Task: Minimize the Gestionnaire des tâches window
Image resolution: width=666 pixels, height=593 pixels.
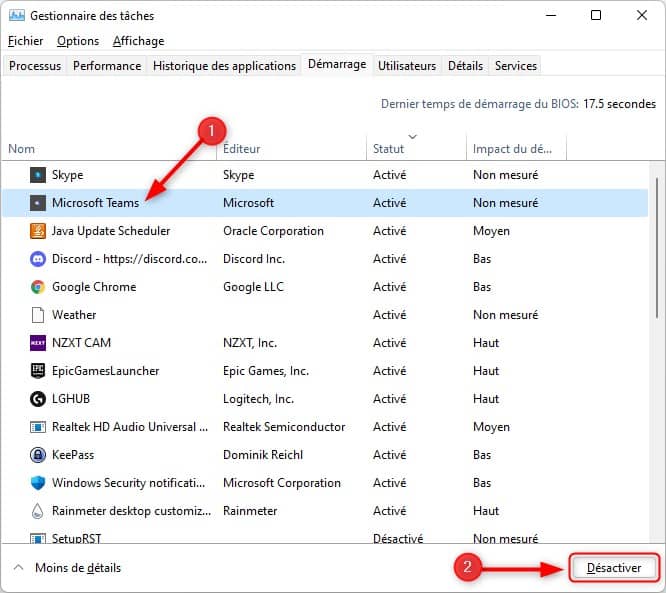Action: pos(551,16)
